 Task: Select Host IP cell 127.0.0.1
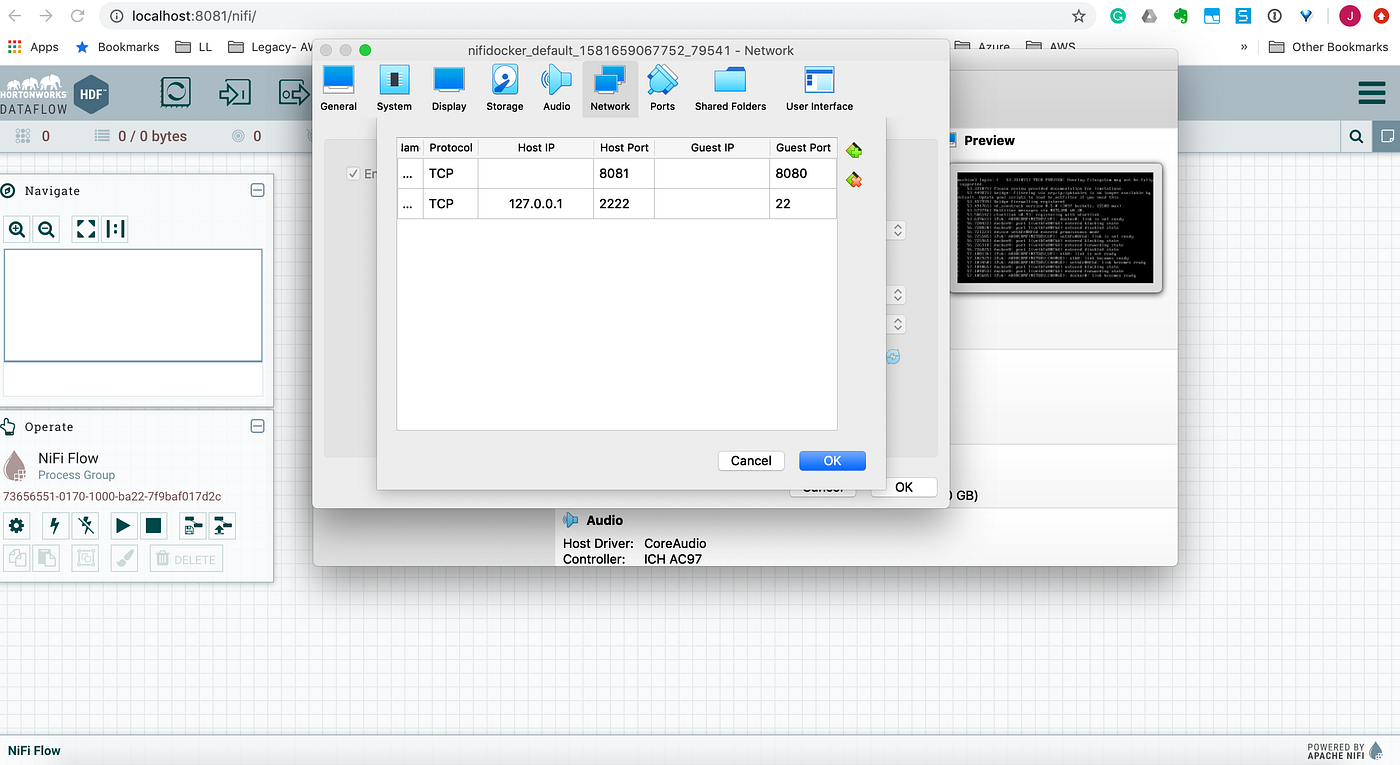(x=536, y=203)
